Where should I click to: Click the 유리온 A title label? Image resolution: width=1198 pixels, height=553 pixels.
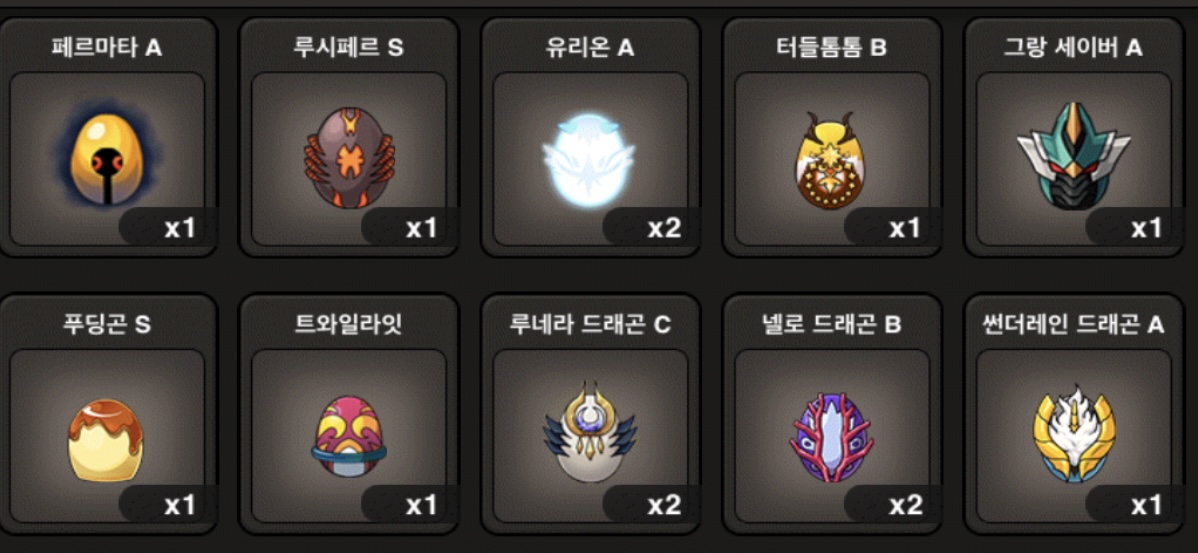click(591, 48)
